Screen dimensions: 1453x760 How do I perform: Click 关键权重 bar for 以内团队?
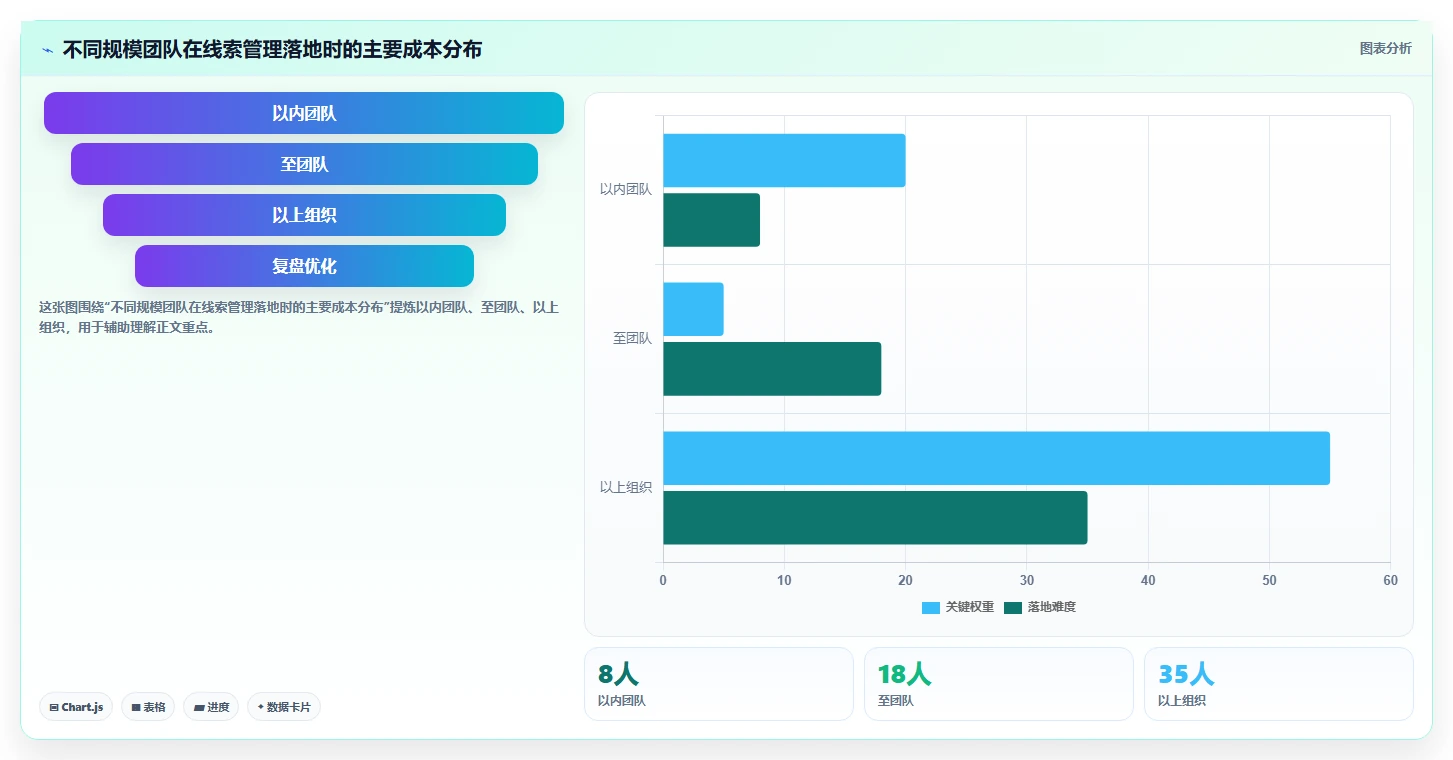pyautogui.click(x=784, y=160)
